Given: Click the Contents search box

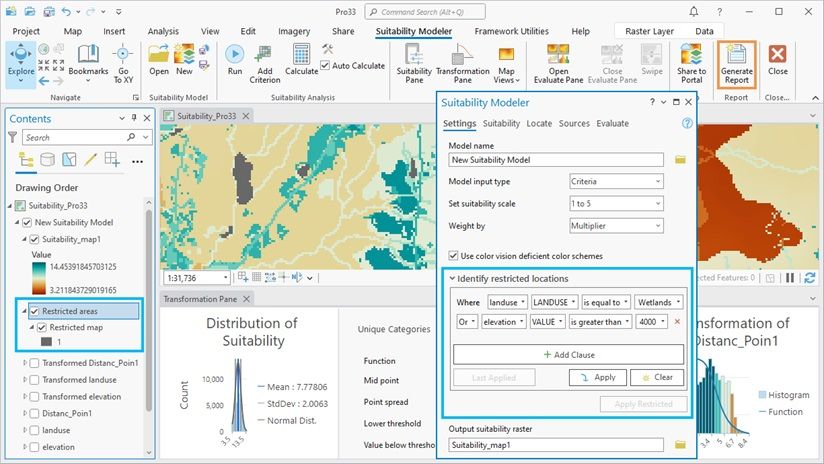Looking at the screenshot, I should [87, 138].
